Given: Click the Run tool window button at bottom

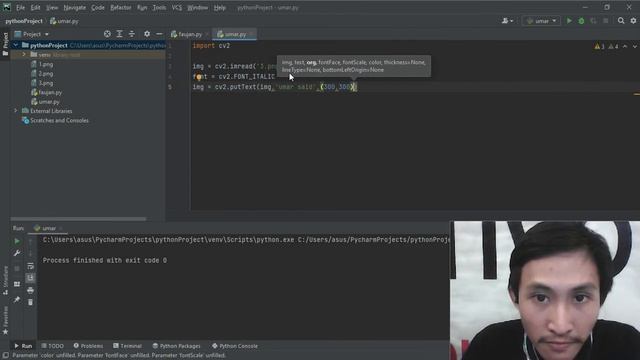Looking at the screenshot, I should [x=23, y=346].
